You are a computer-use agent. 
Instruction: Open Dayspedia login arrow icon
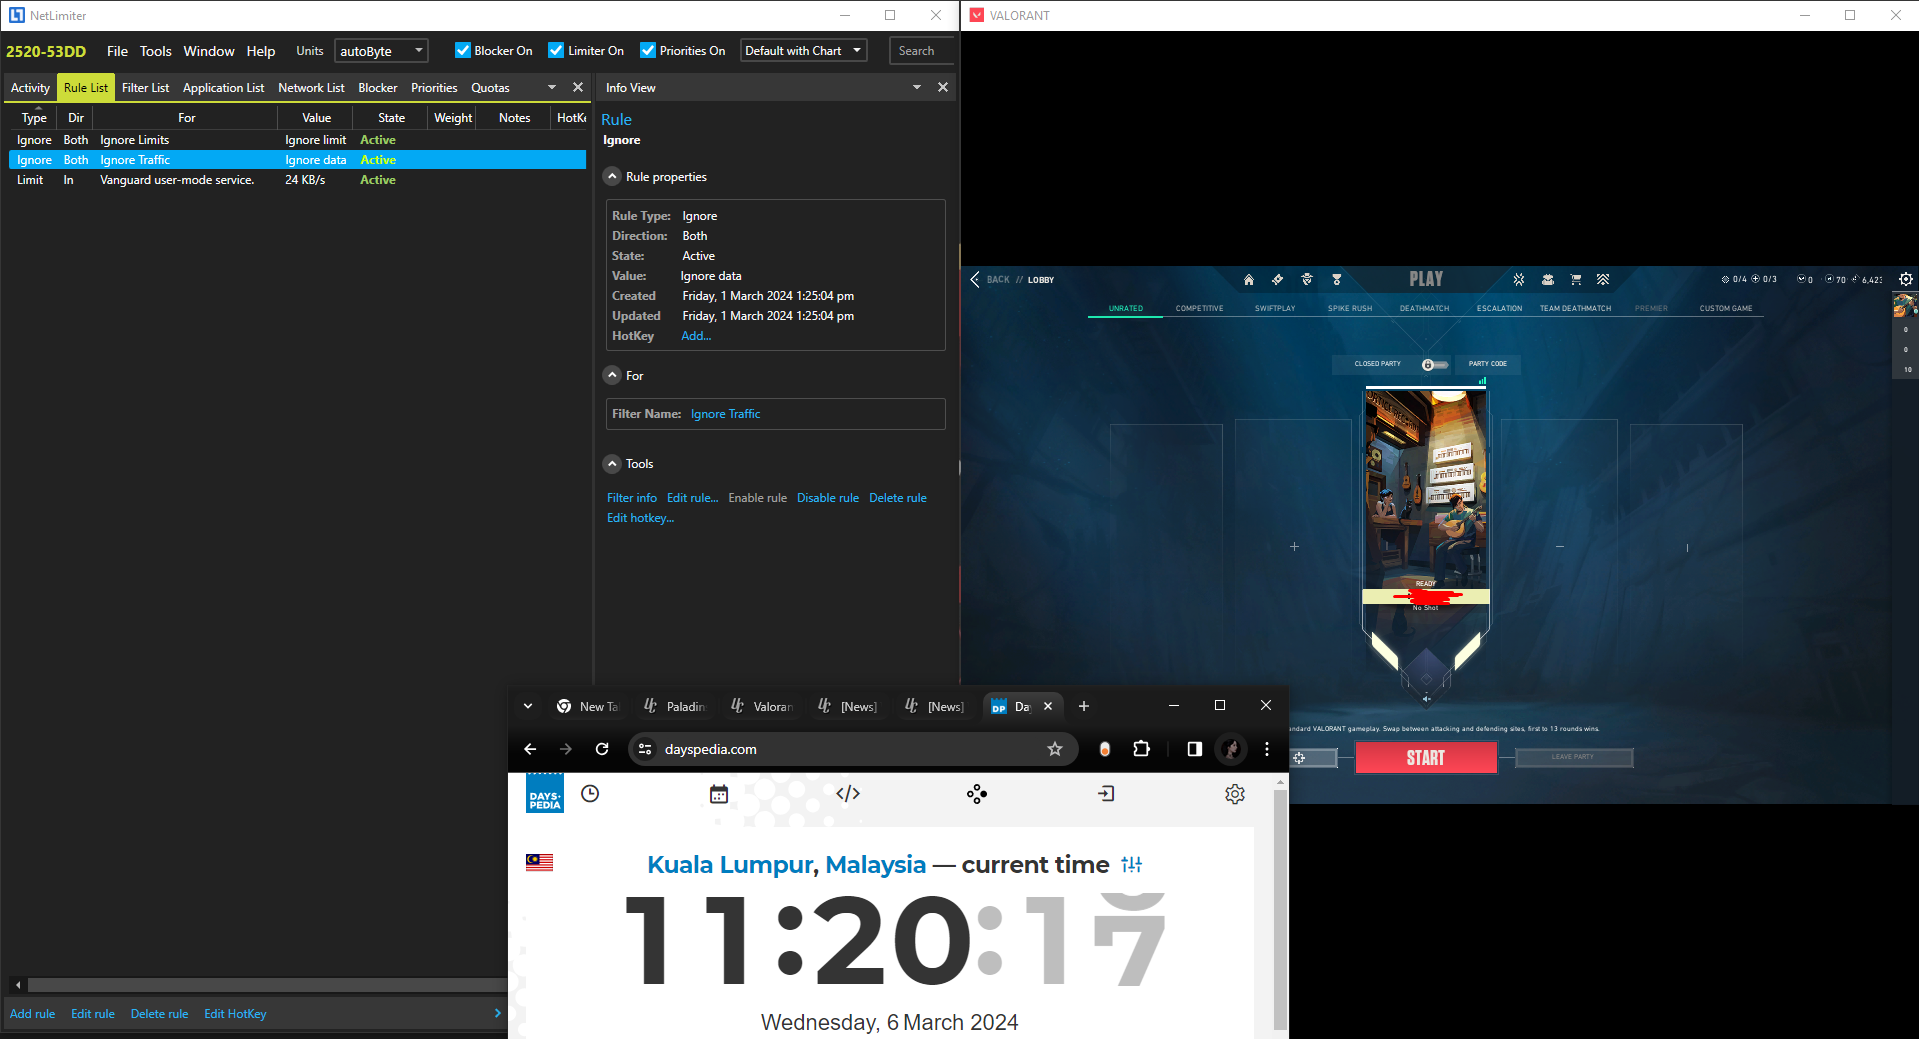[1106, 794]
